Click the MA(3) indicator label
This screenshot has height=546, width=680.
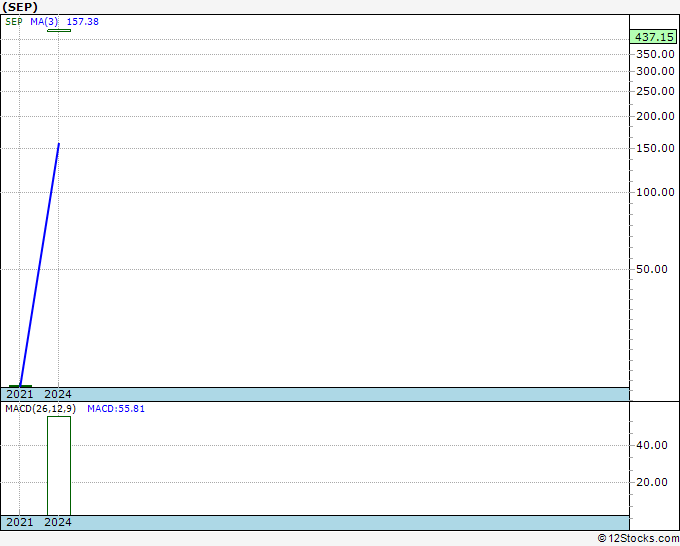(44, 22)
